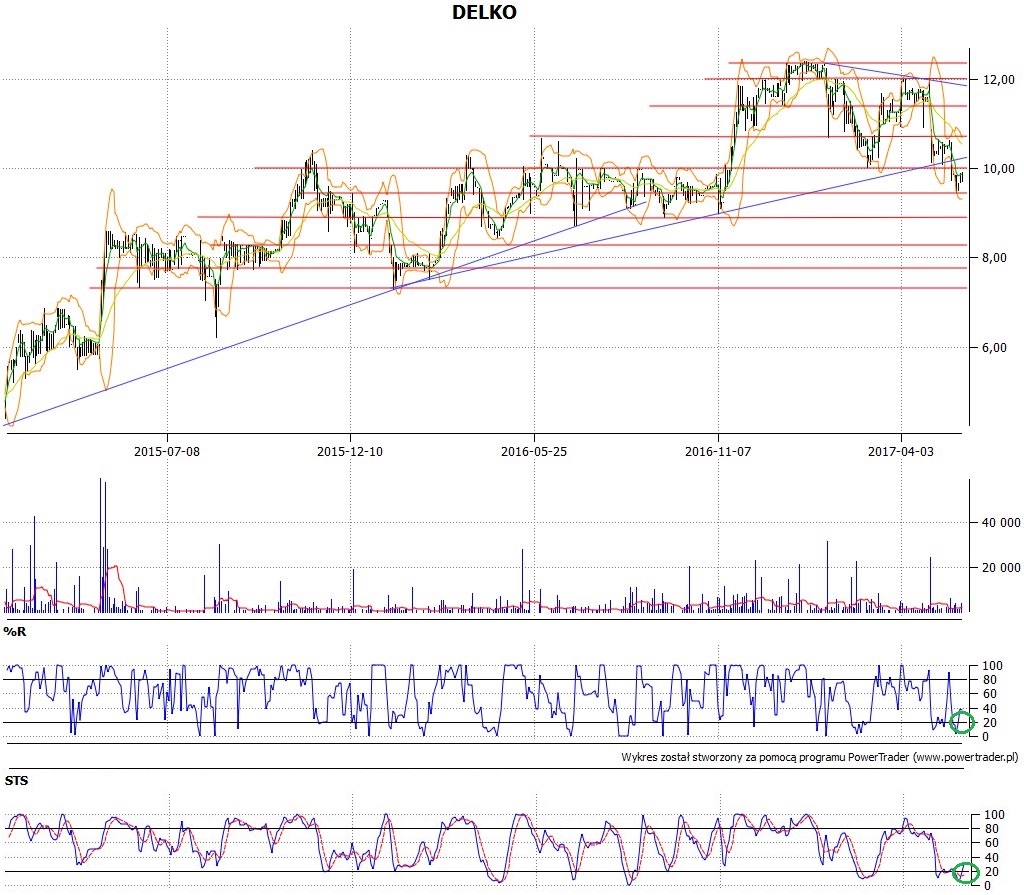Click the %R indicator label
This screenshot has height=895, width=1024.
[x=15, y=632]
